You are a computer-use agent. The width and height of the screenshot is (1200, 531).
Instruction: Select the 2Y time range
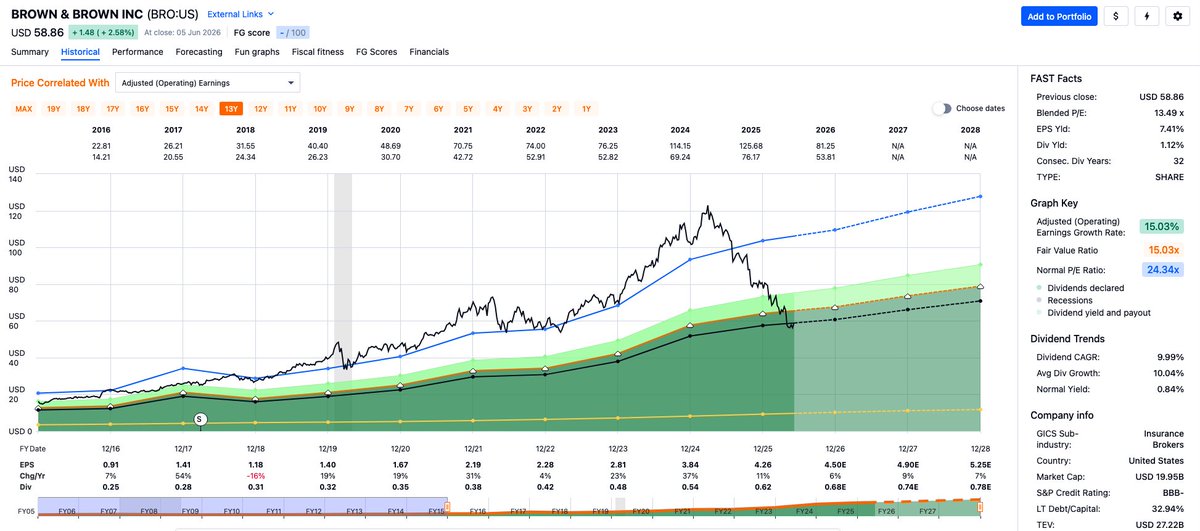click(556, 108)
